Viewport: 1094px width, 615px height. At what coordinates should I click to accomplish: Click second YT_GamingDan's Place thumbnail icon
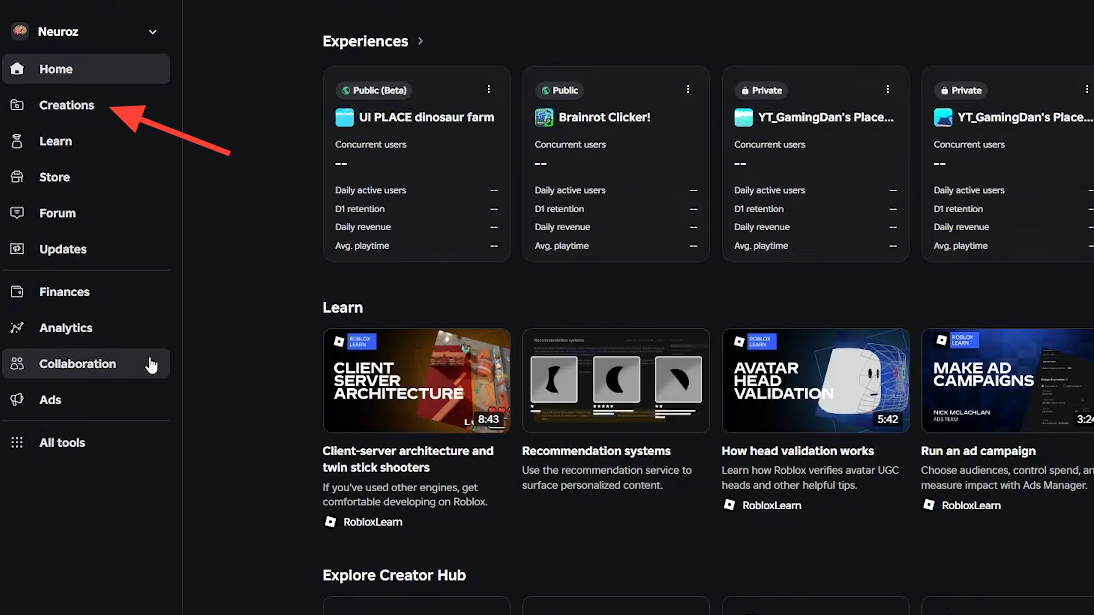pos(943,117)
